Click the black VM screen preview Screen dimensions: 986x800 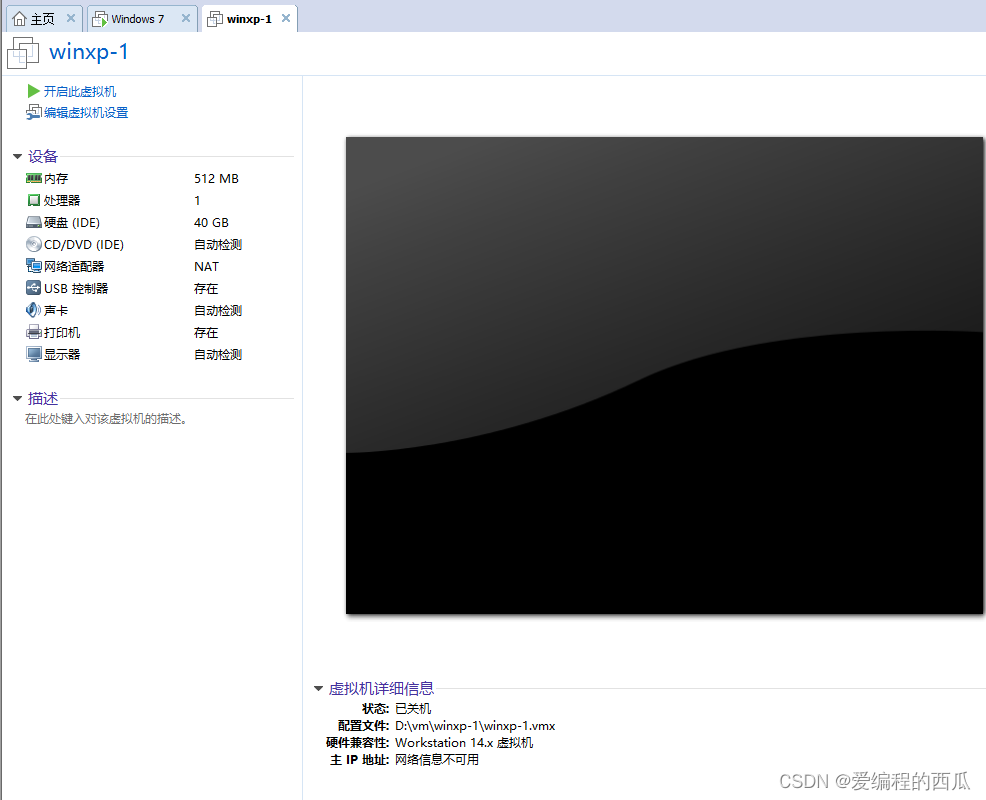(x=664, y=375)
